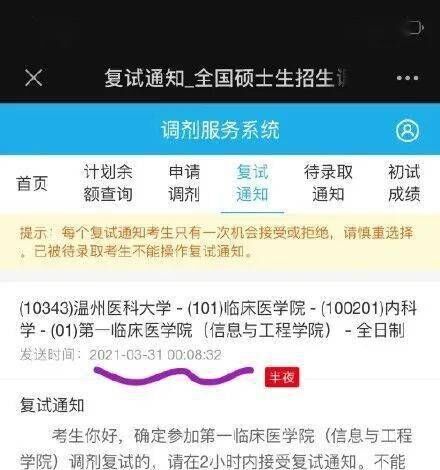This screenshot has height=470, width=440.
Task: Tap the yellow 提示 notice banner
Action: click(x=220, y=242)
